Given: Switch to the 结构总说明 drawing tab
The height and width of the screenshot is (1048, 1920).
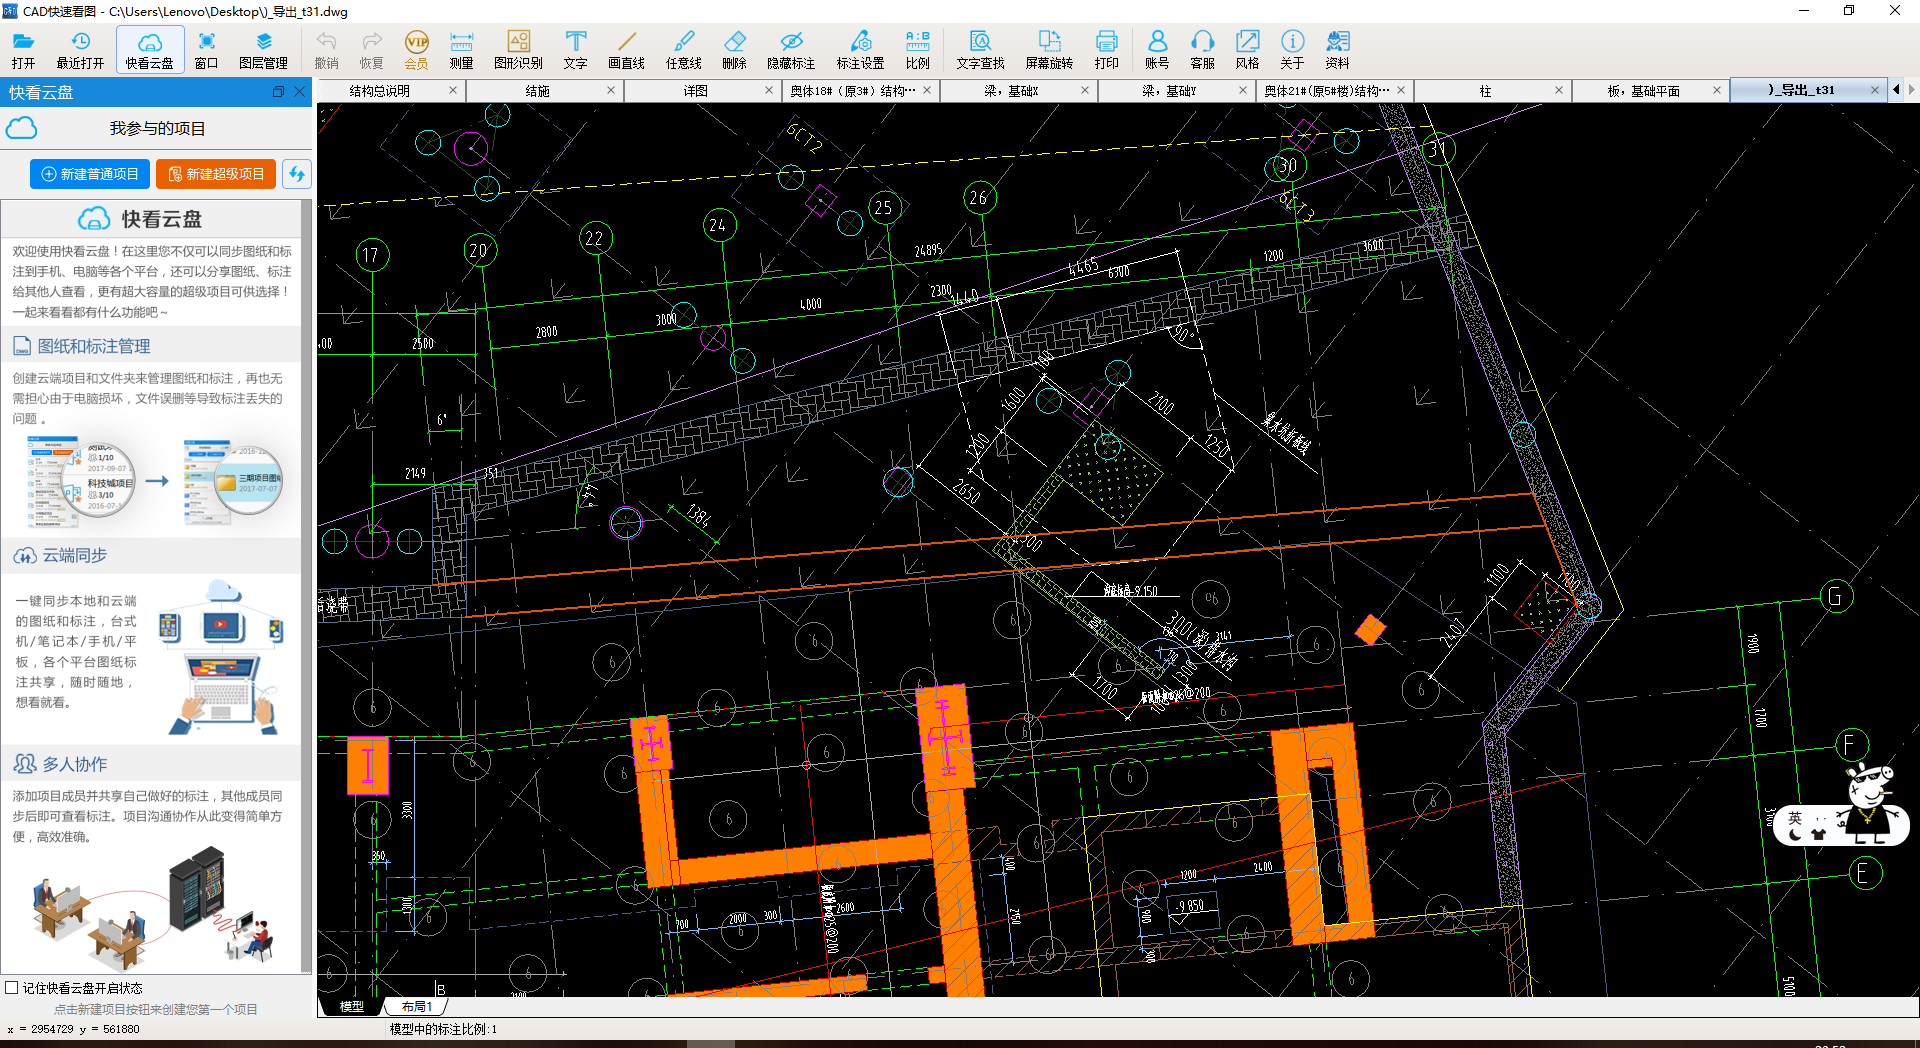Looking at the screenshot, I should coord(380,91).
